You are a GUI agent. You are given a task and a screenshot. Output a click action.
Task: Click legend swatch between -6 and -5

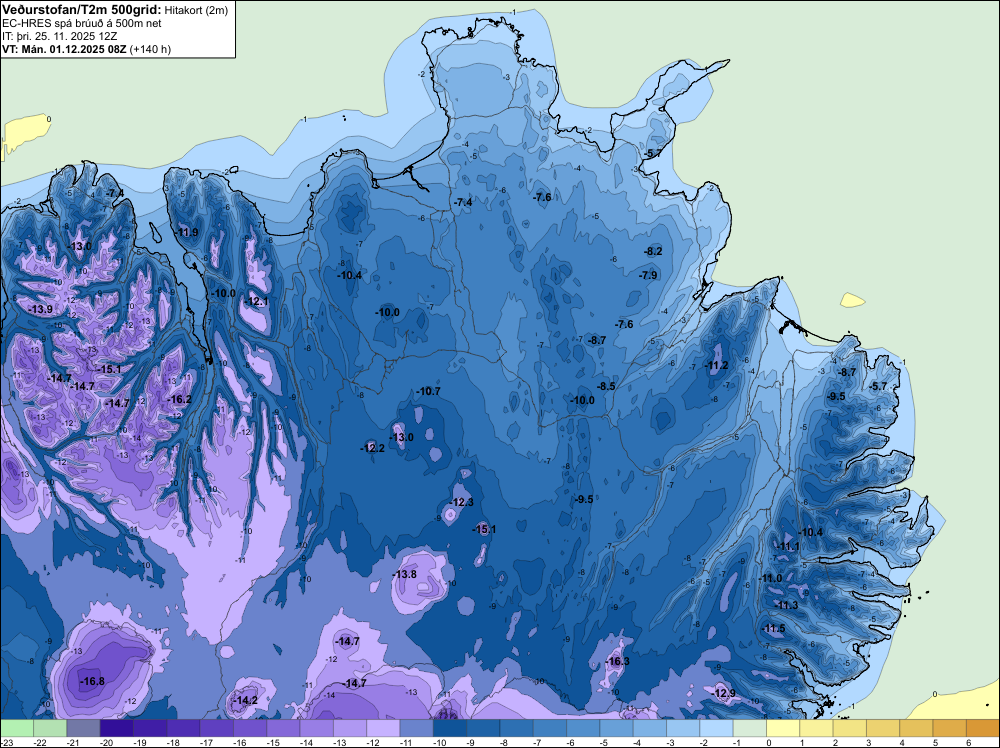point(583,728)
